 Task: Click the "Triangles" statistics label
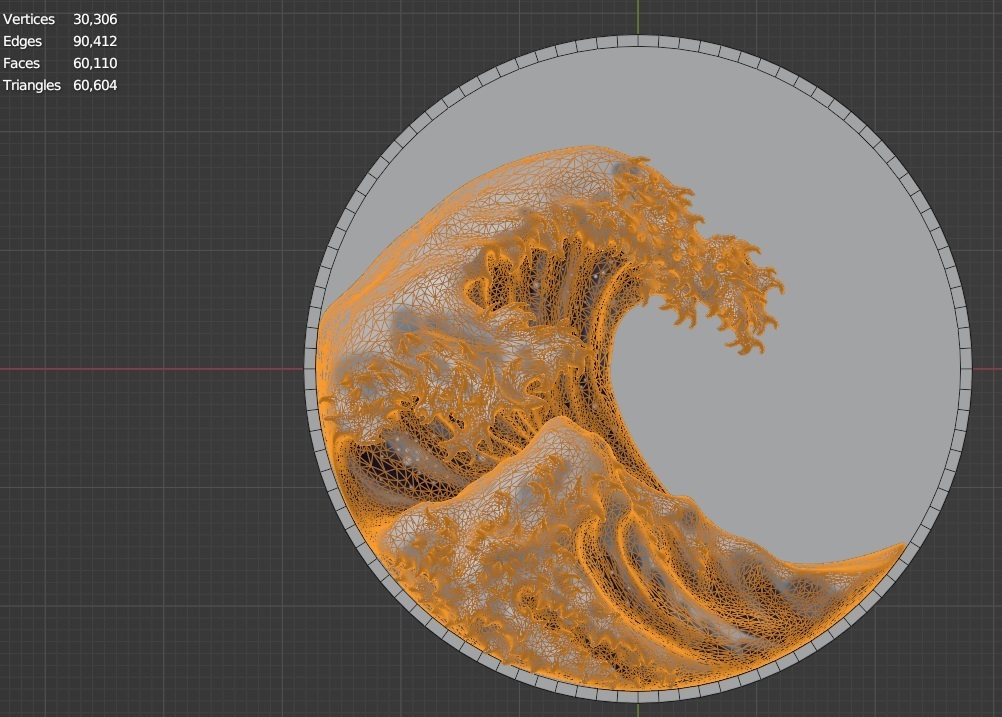[x=32, y=85]
